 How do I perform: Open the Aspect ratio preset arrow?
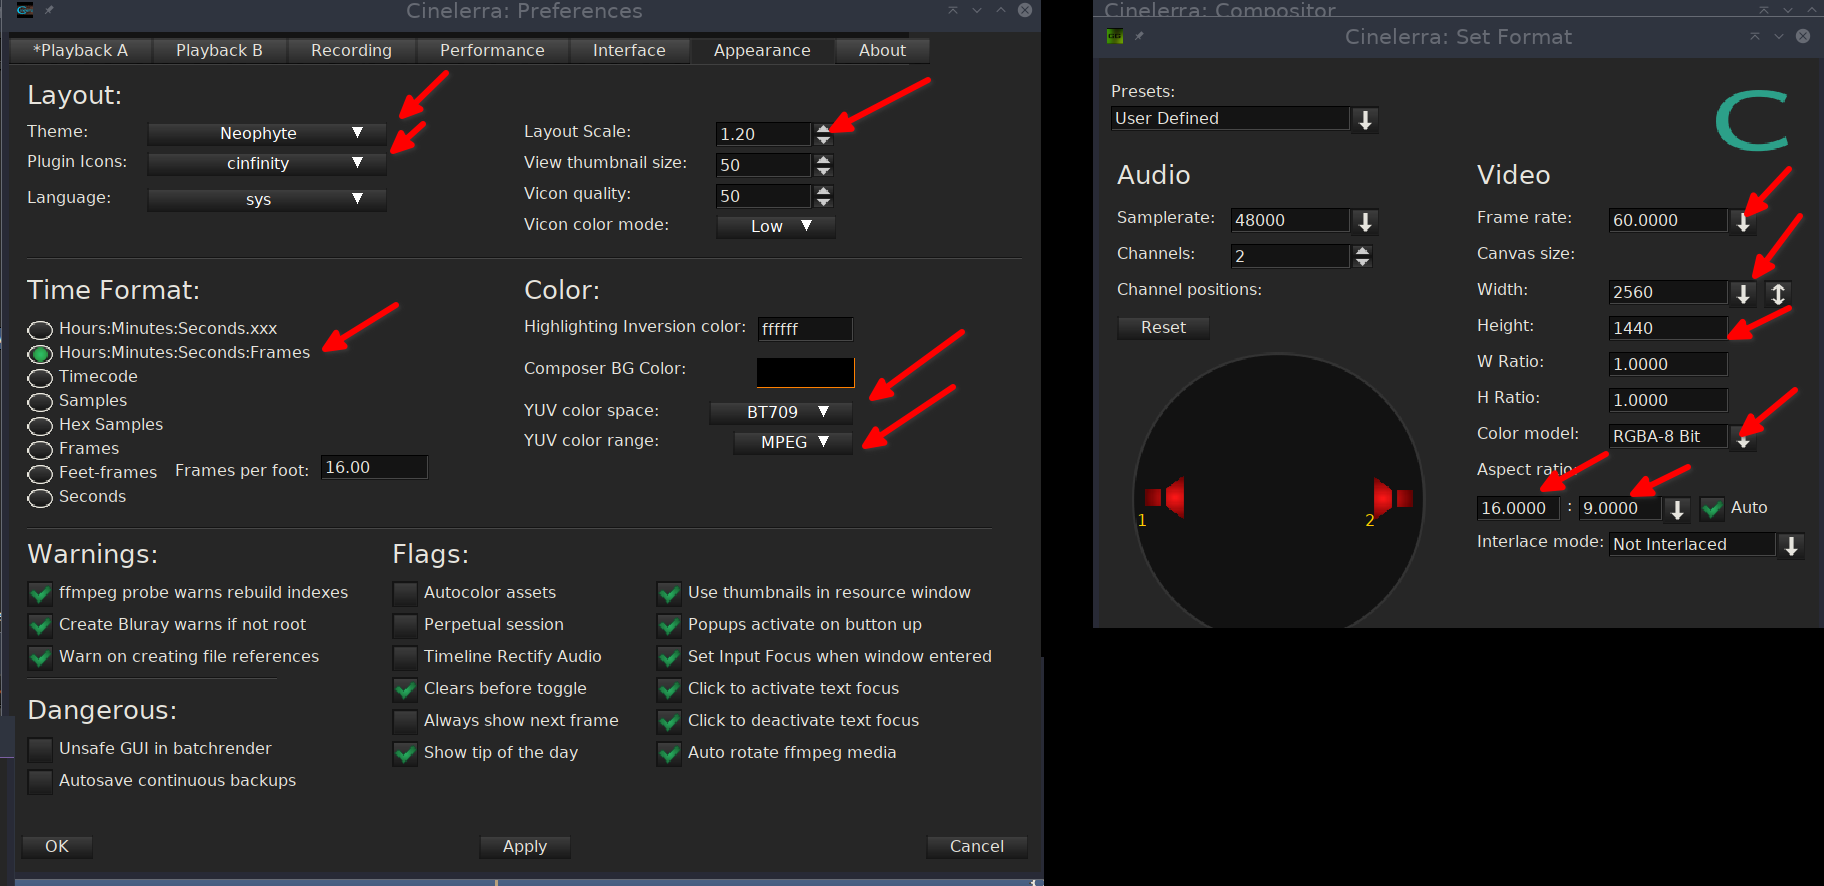tap(1677, 509)
